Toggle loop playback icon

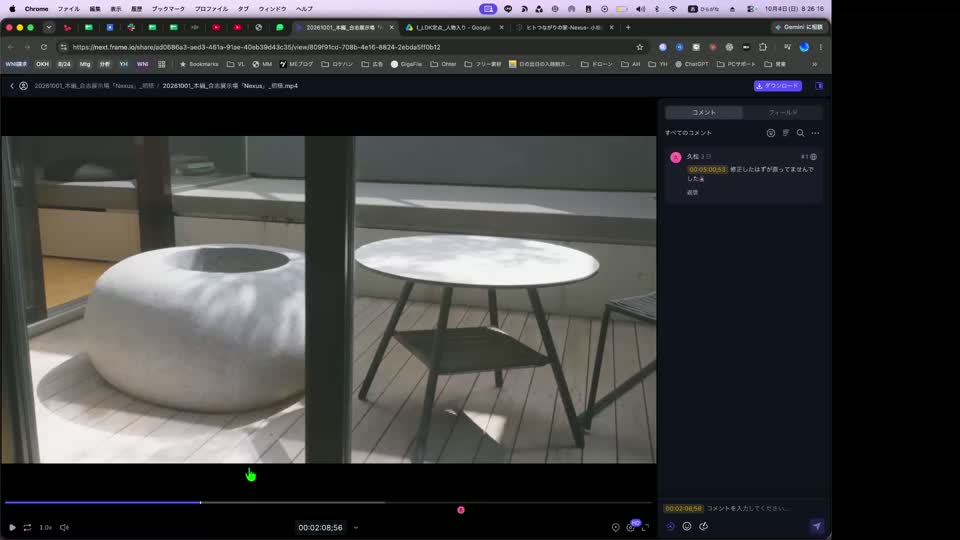tap(28, 527)
